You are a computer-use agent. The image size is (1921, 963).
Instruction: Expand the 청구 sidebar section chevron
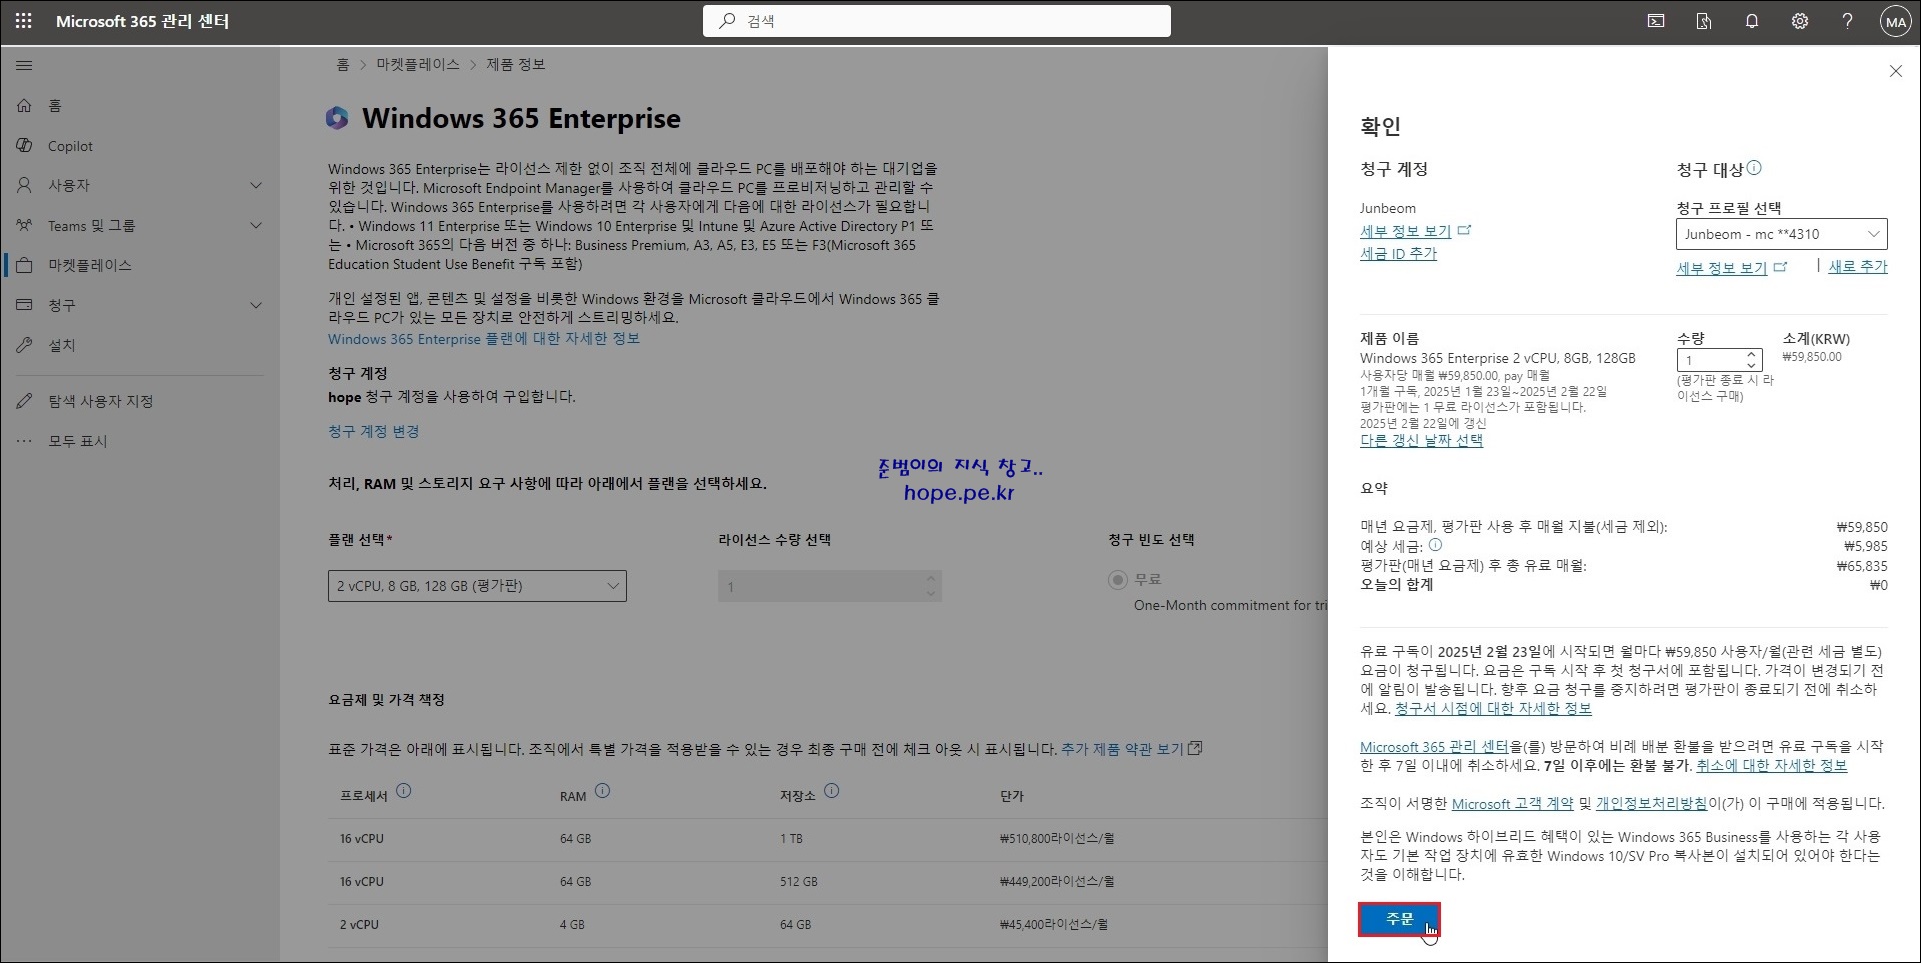click(256, 305)
